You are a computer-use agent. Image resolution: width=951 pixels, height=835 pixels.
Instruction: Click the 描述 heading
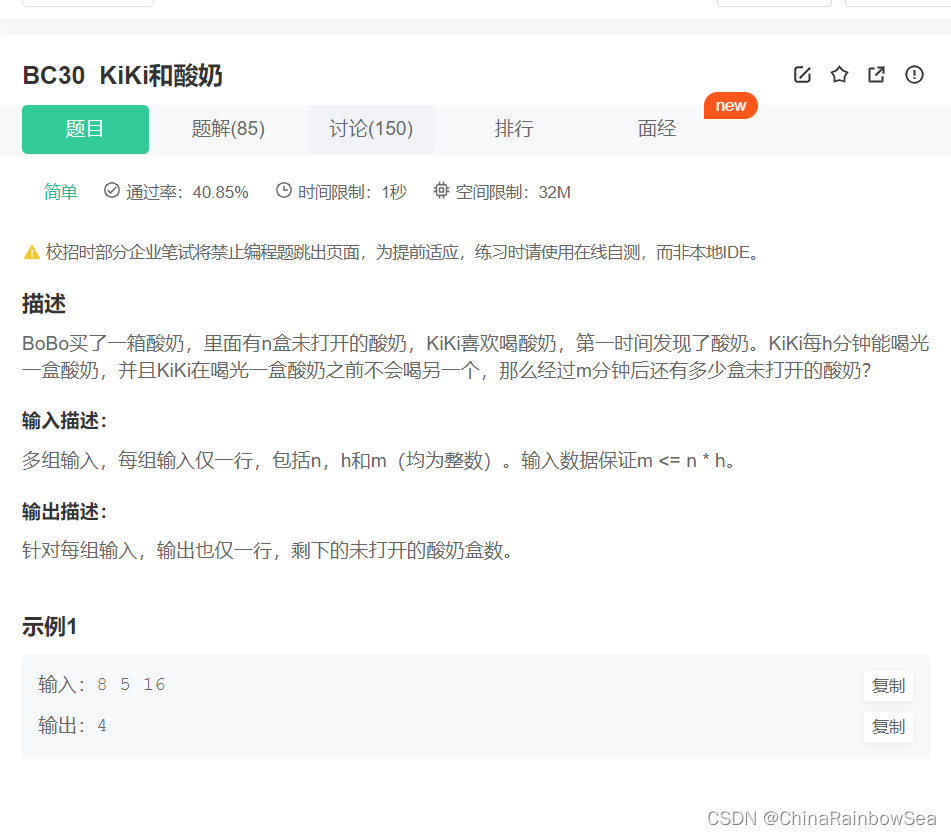[44, 304]
